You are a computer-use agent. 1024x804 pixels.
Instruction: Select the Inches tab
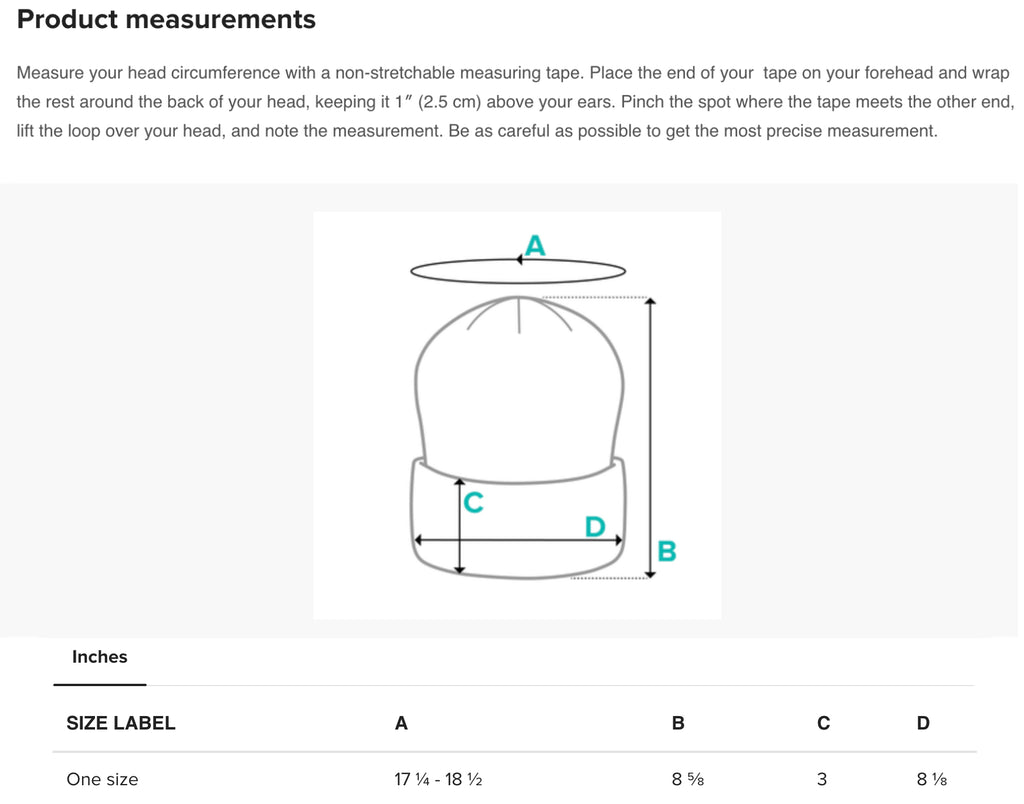coord(99,658)
